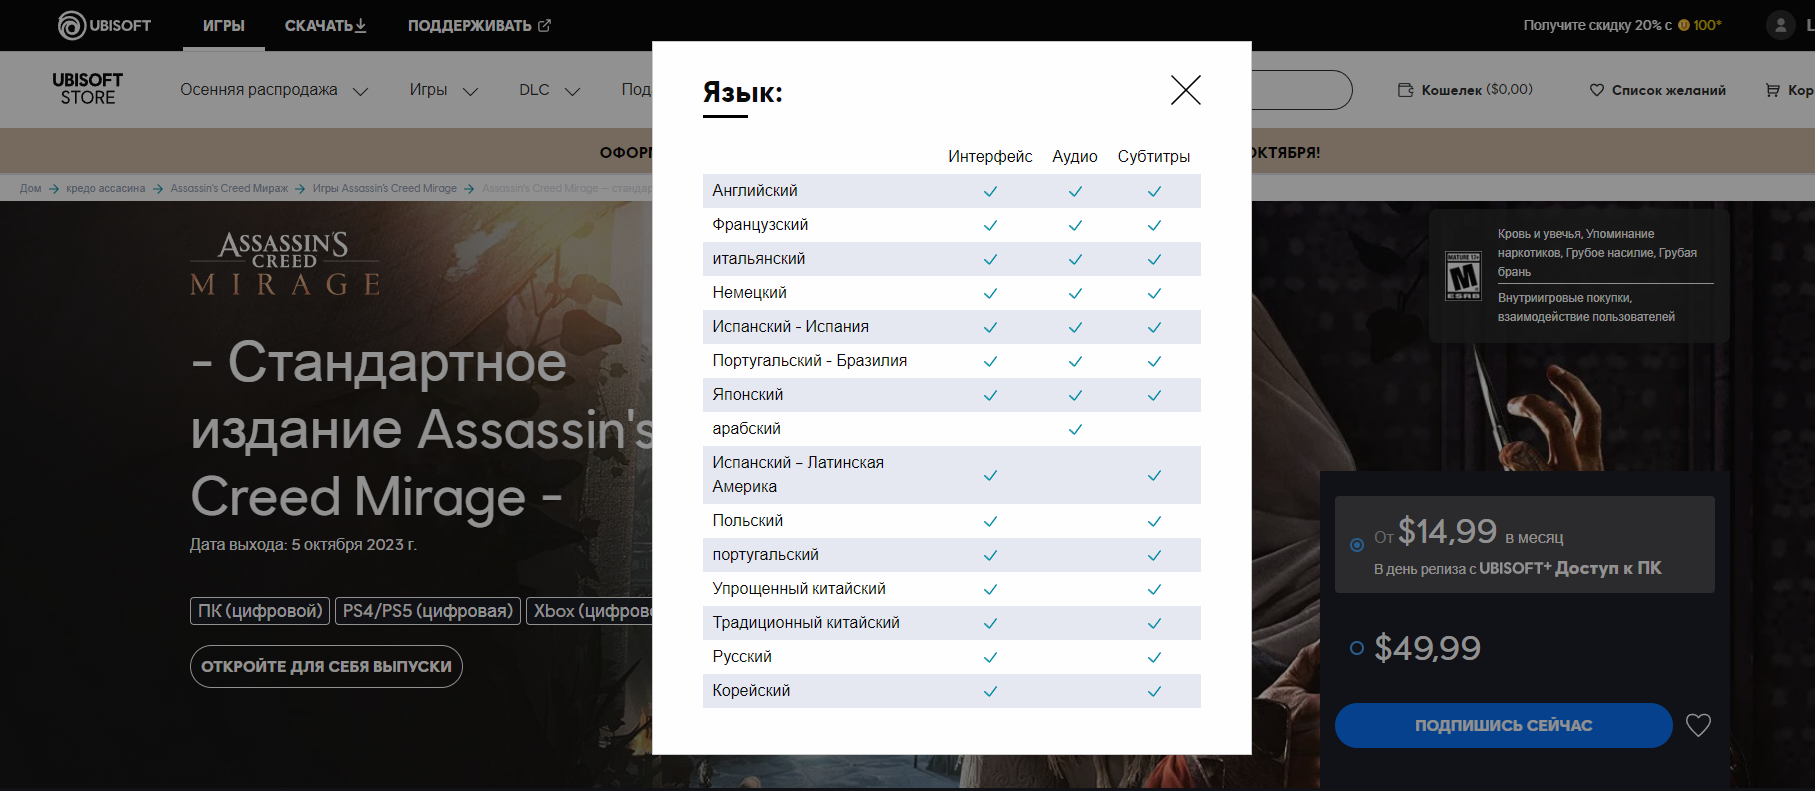Screen dimensions: 1815x791
Task: Click the subtitles checkmark for Корейский
Action: (1154, 691)
